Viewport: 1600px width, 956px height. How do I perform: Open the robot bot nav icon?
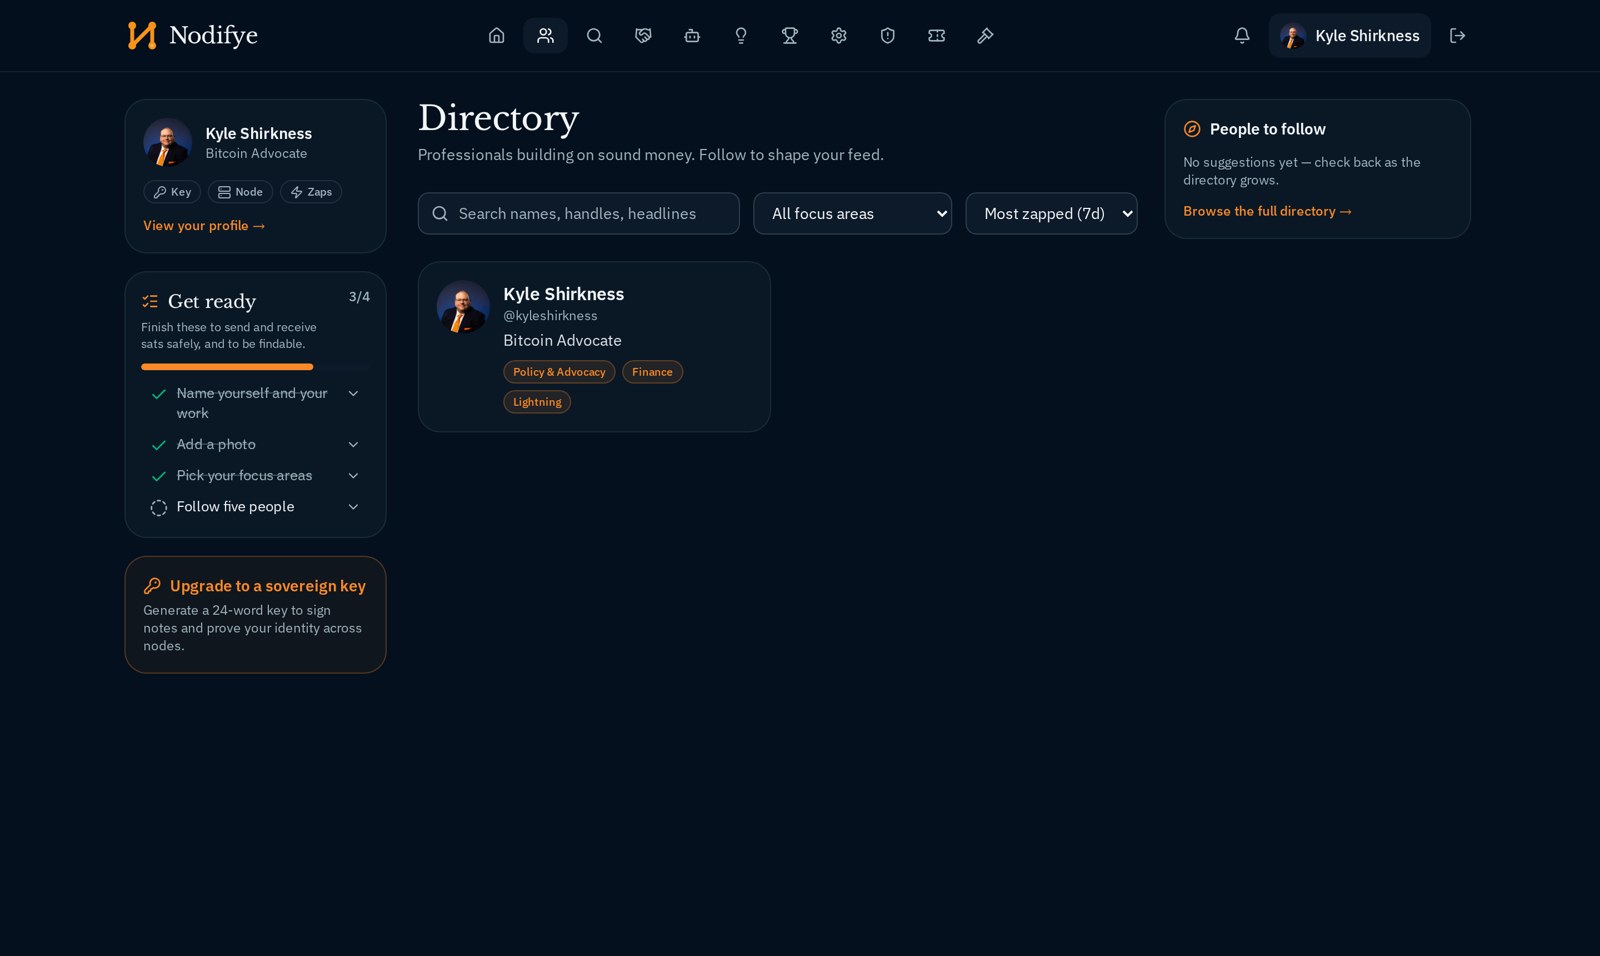692,36
